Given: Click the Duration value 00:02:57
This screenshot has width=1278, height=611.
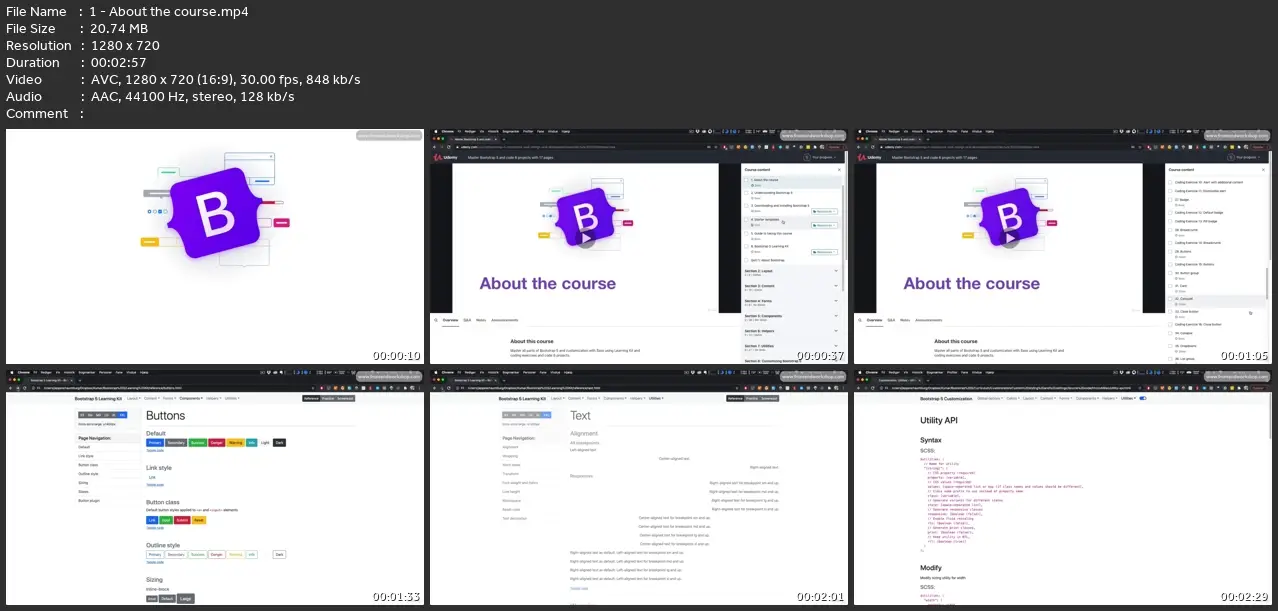Looking at the screenshot, I should [x=118, y=62].
